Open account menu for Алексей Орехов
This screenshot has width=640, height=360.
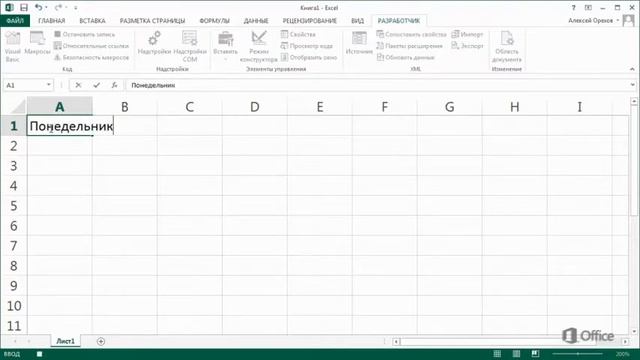593,20
